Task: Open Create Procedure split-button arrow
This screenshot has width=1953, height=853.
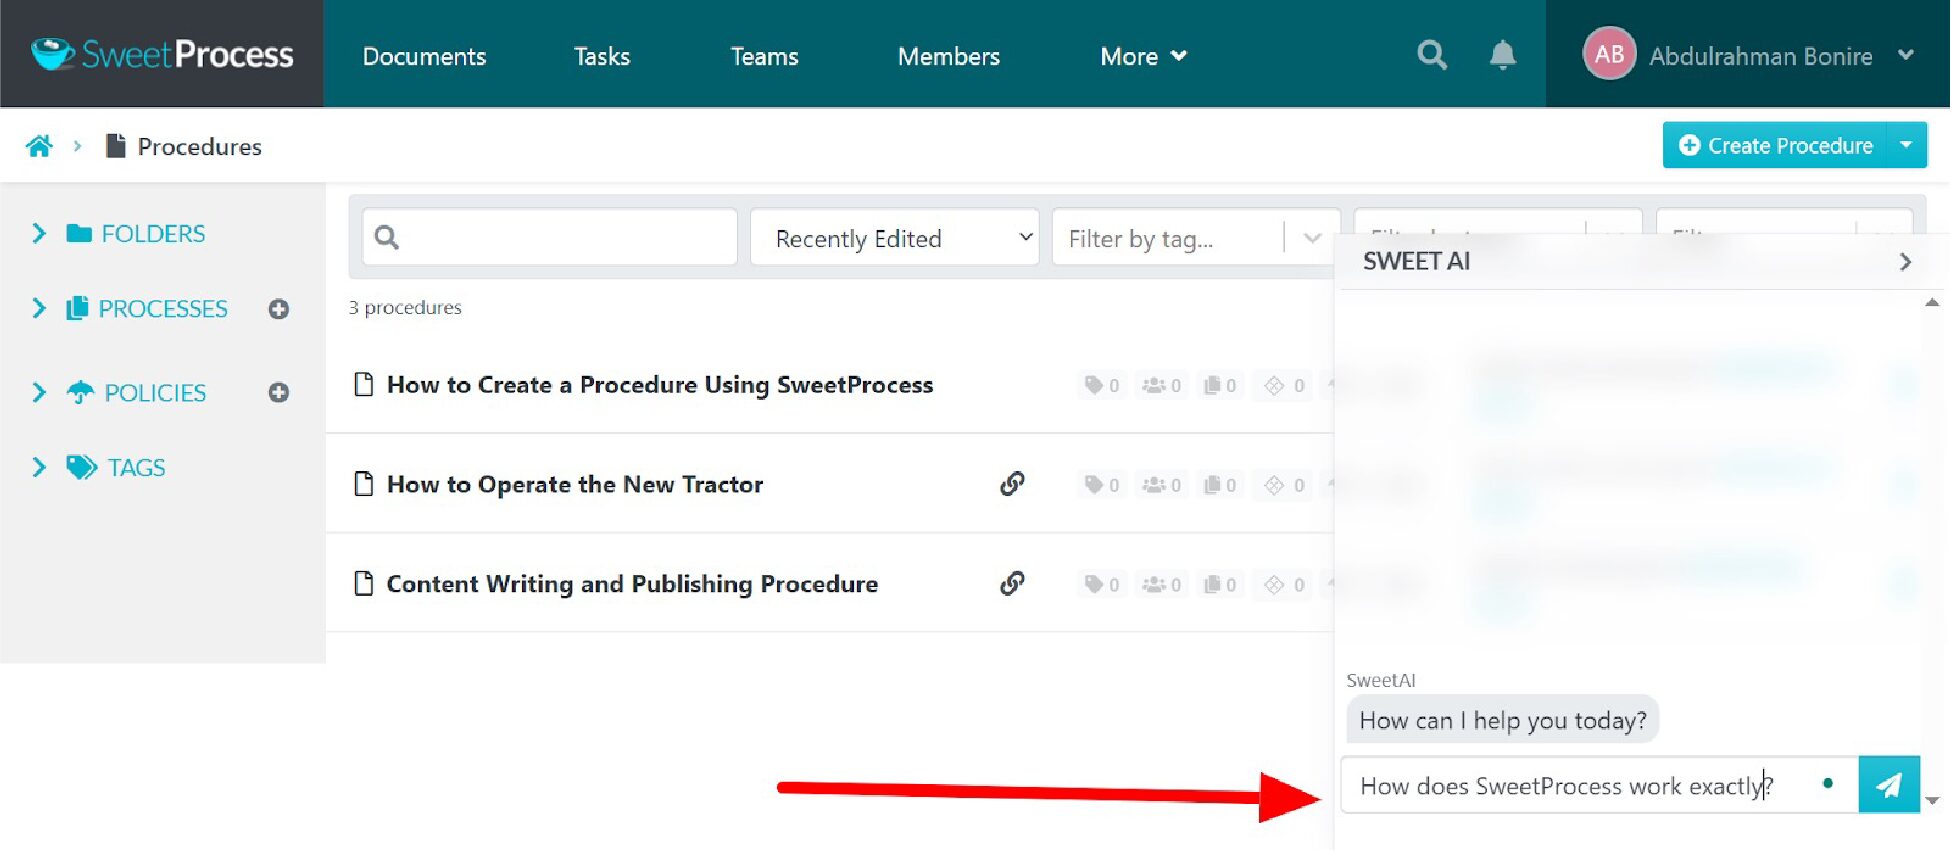Action: [x=1906, y=145]
